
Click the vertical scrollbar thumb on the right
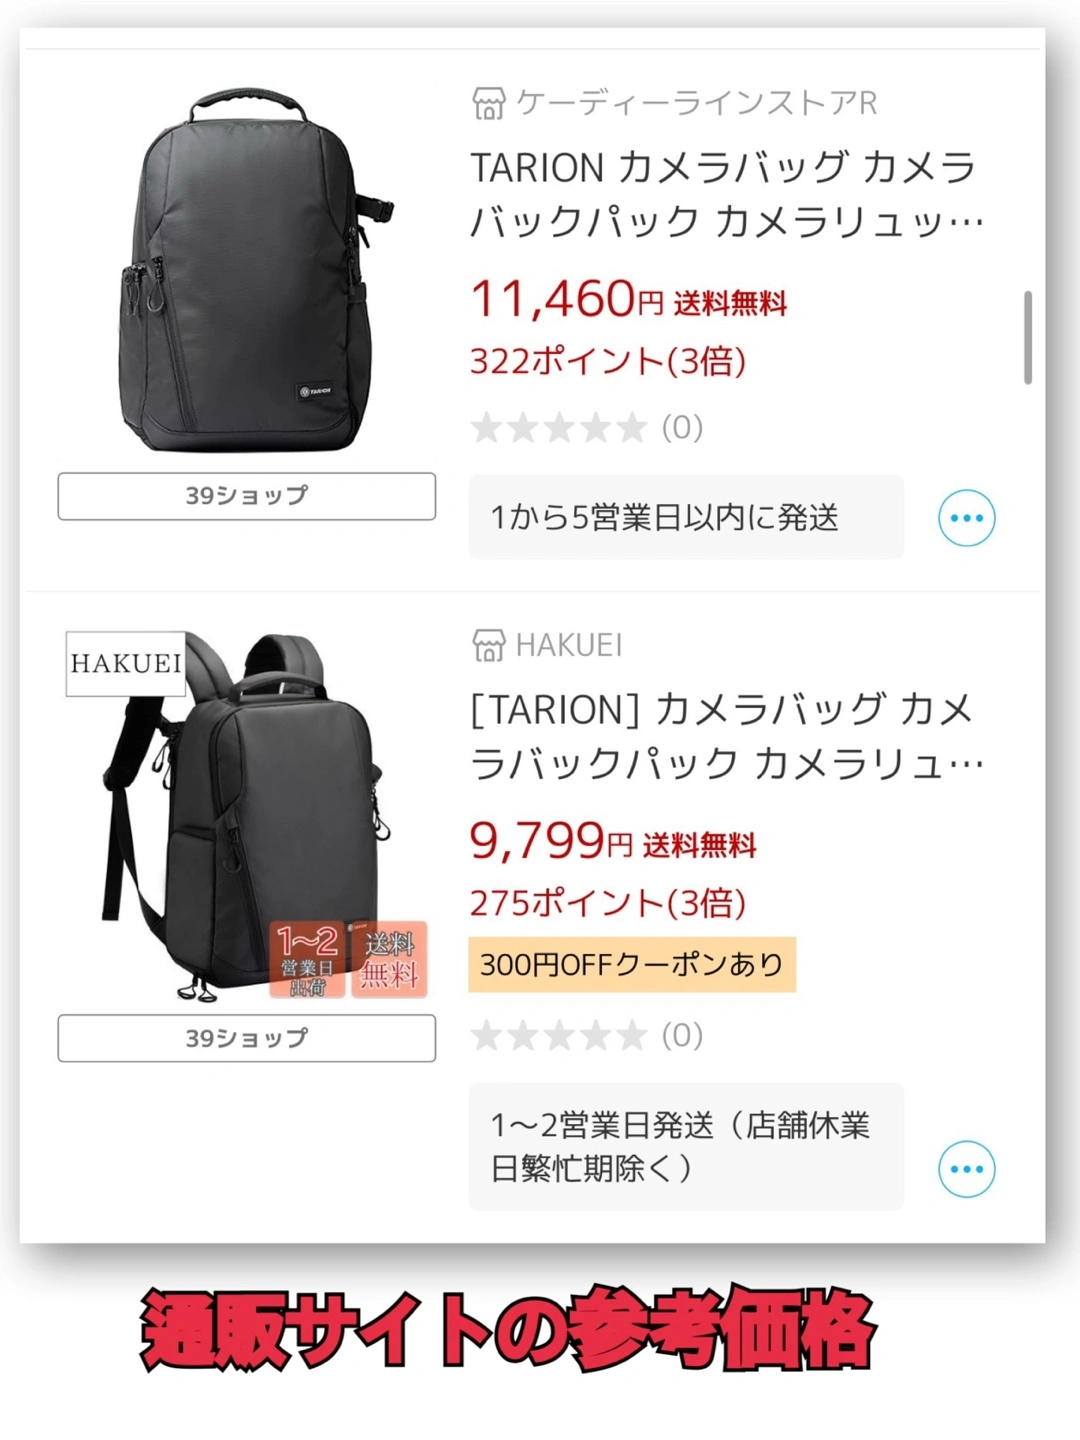click(x=1028, y=338)
